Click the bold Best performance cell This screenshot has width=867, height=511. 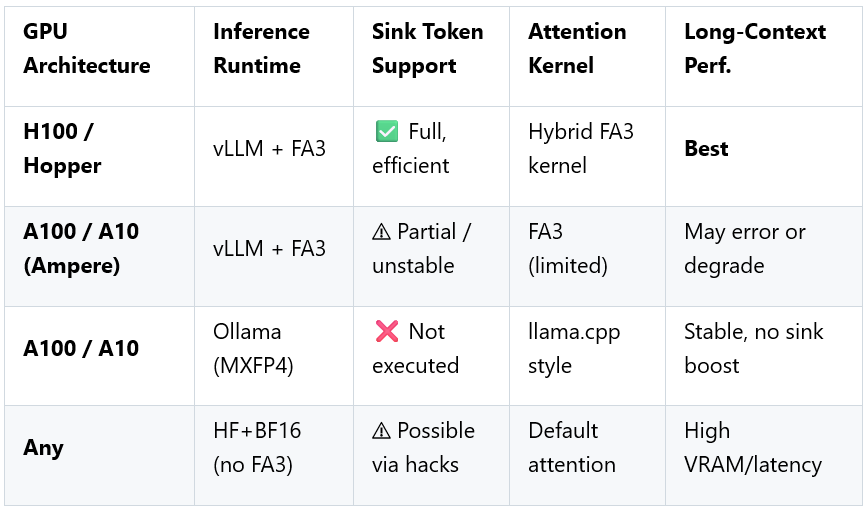(706, 148)
